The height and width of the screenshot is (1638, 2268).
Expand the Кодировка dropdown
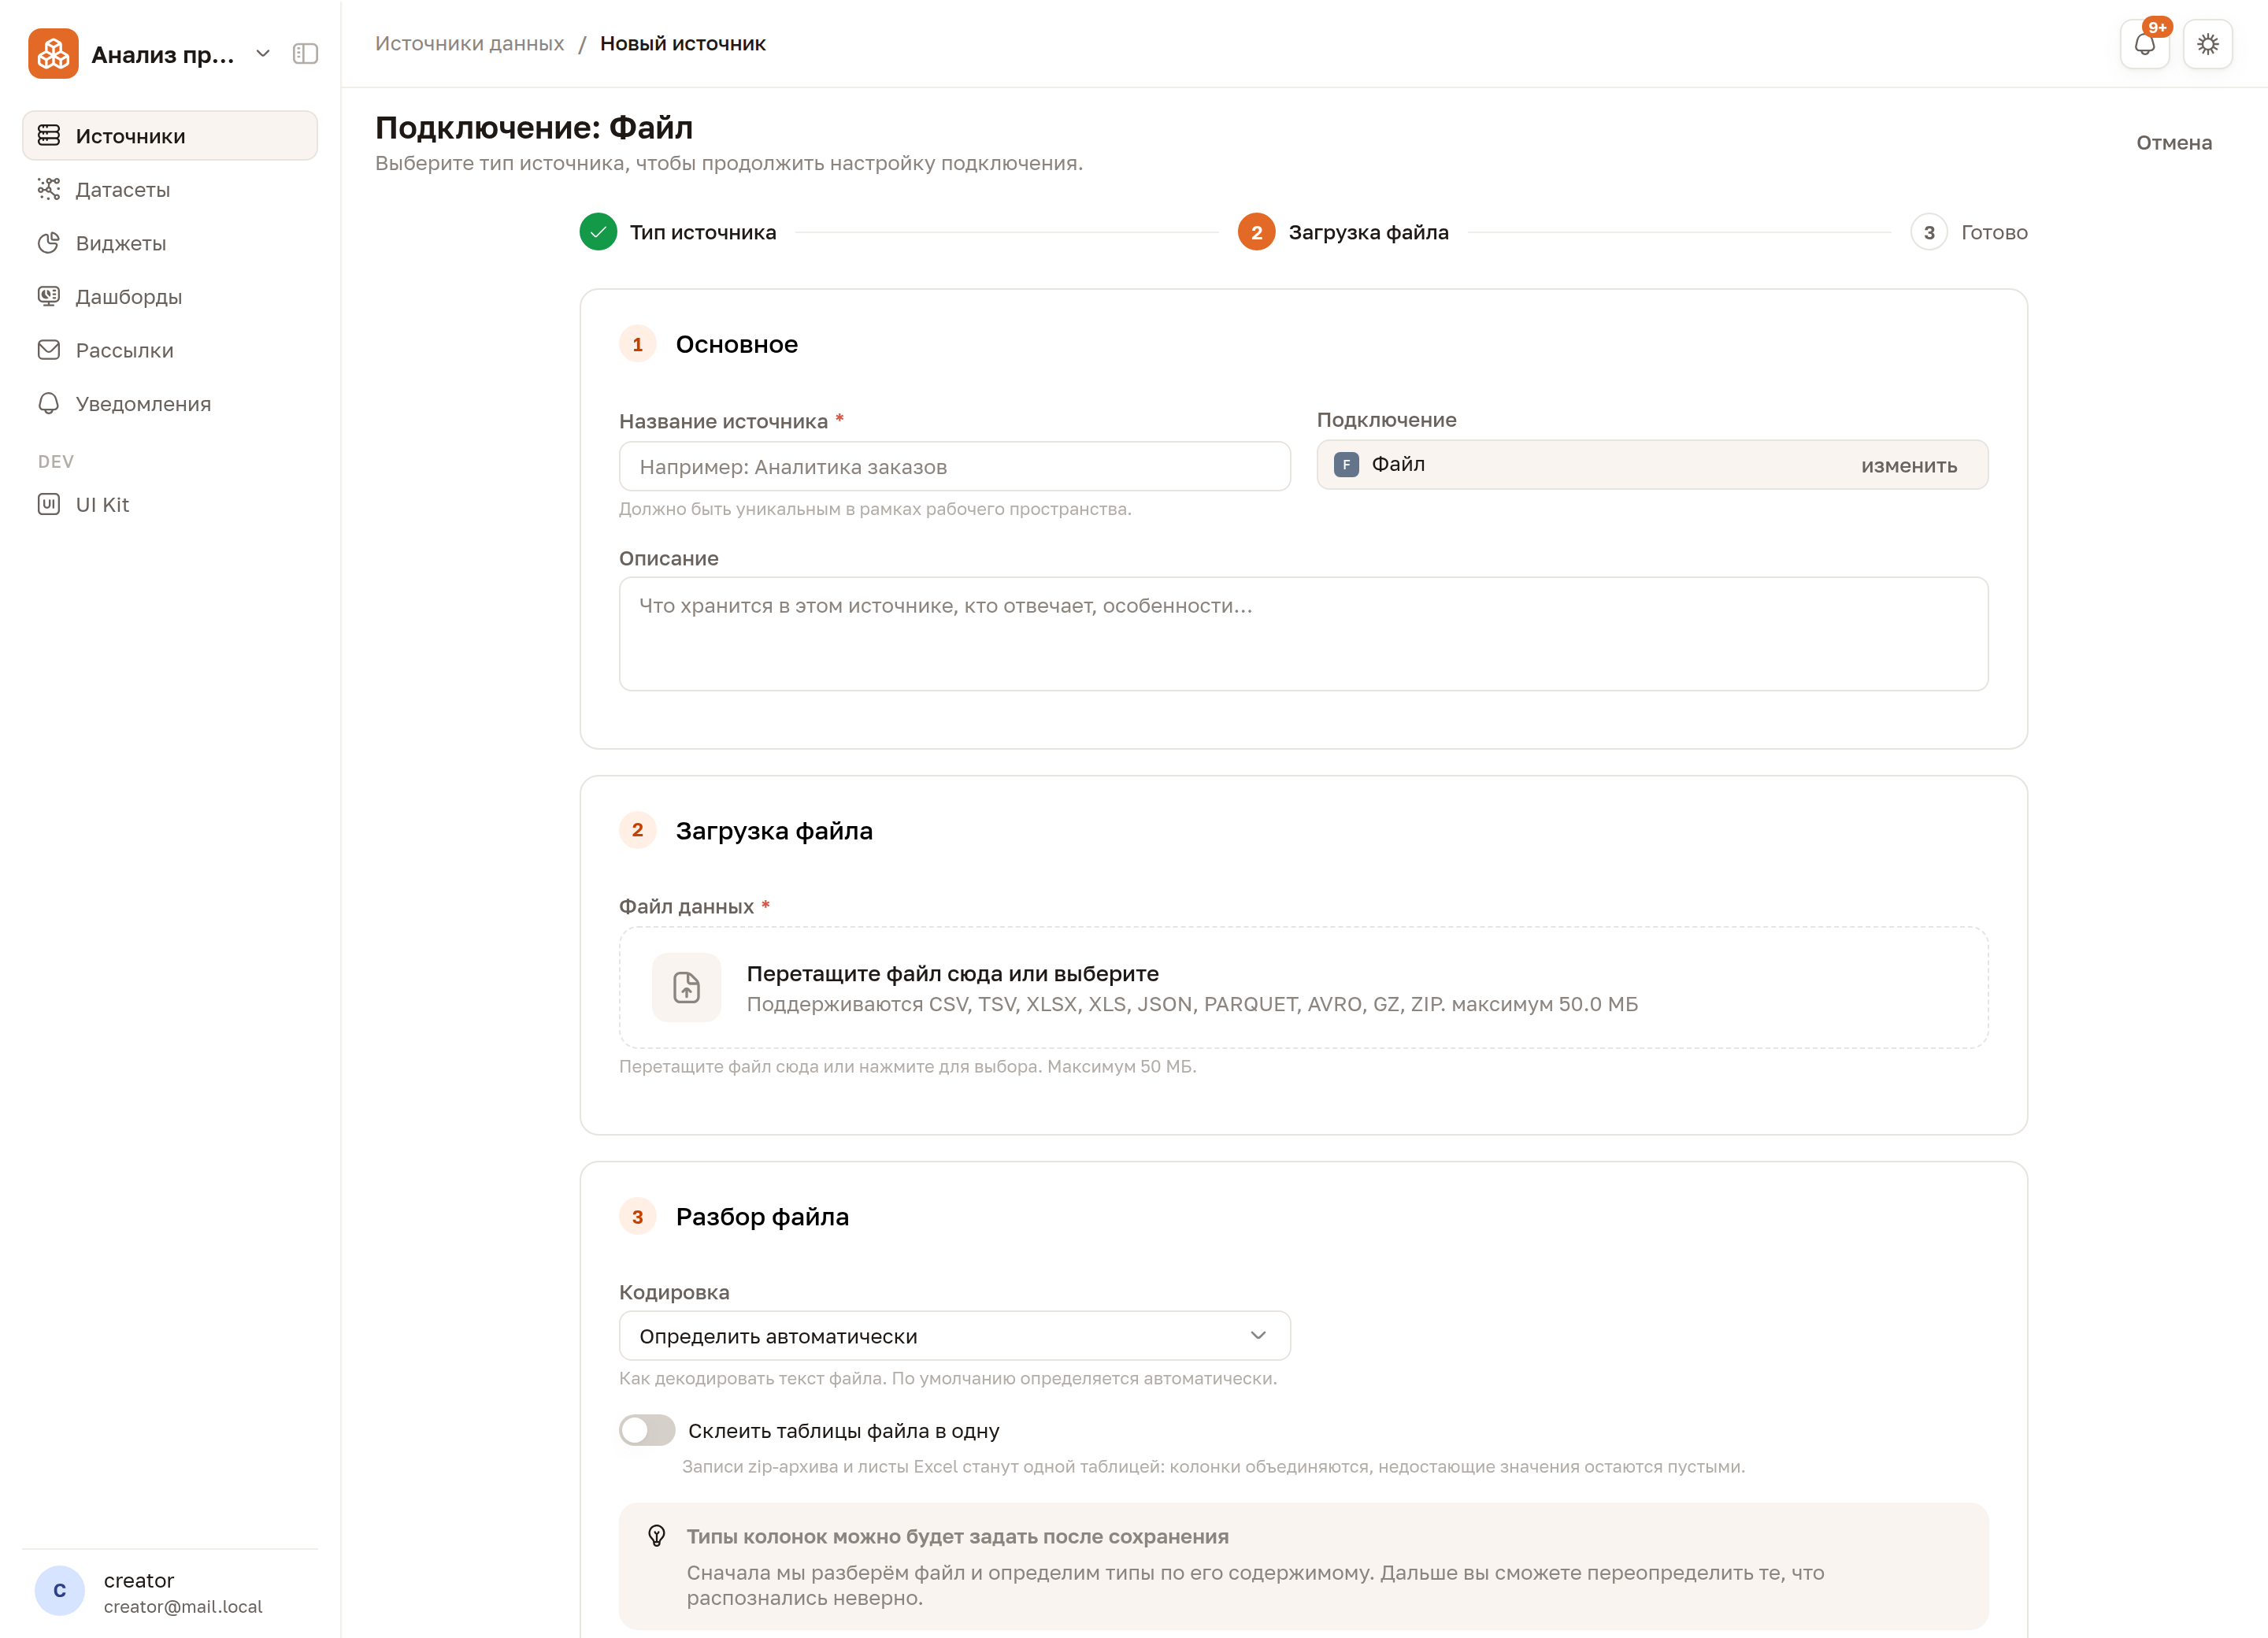pos(955,1336)
